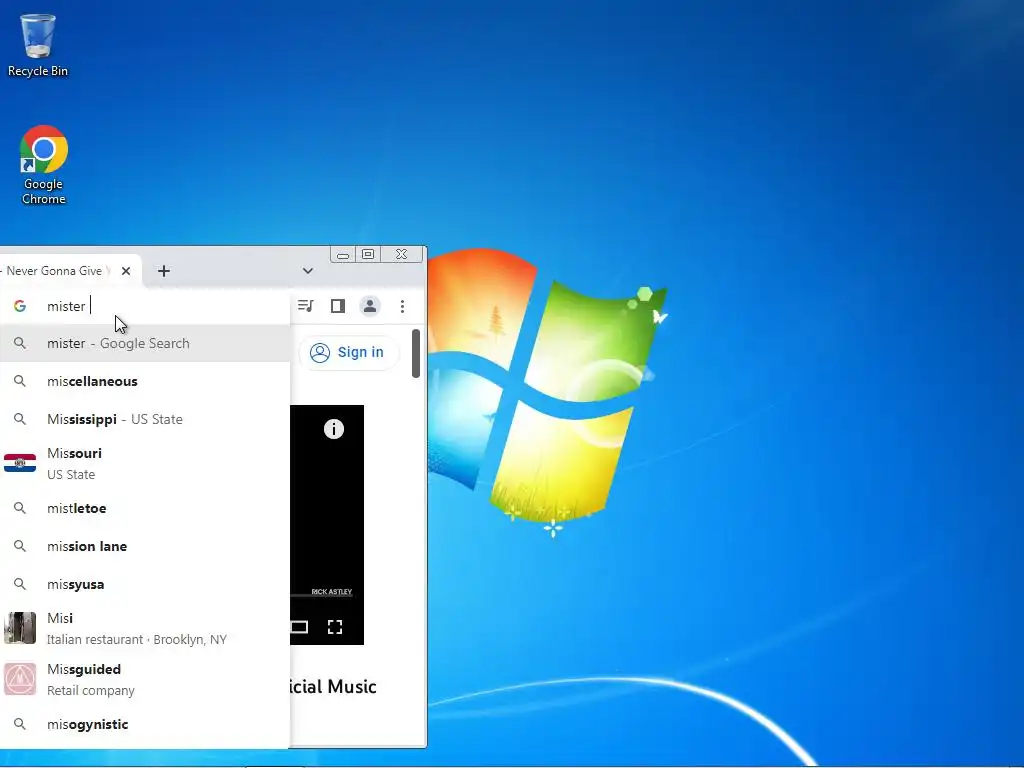
Task: Choose the 'mistletoe' suggestion
Action: coord(145,508)
